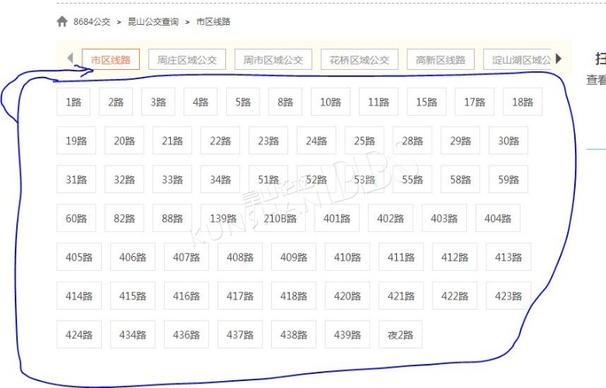Open the 昆山公交查询 breadcrumb link
The width and height of the screenshot is (606, 388).
point(153,22)
